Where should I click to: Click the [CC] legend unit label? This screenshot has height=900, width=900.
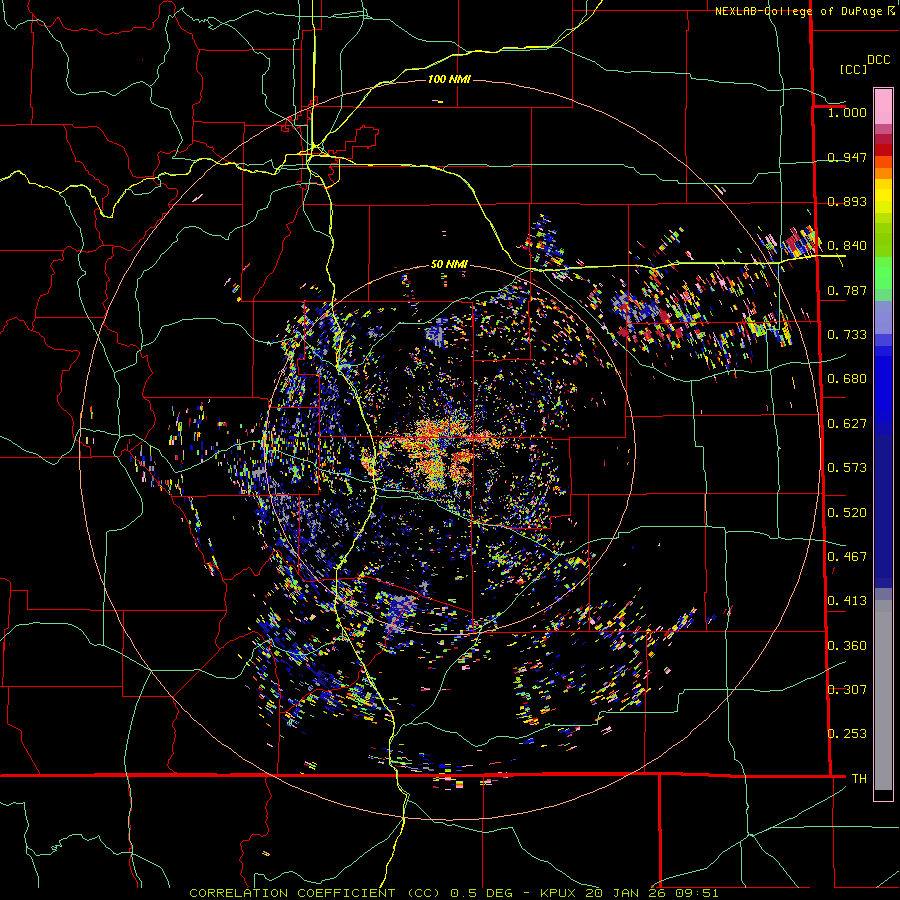click(854, 69)
